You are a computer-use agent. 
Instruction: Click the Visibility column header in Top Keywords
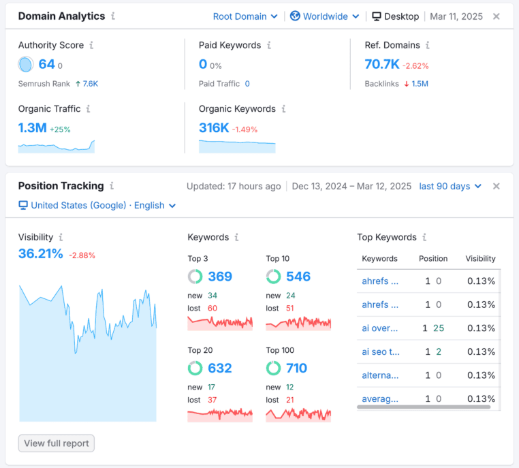click(480, 259)
